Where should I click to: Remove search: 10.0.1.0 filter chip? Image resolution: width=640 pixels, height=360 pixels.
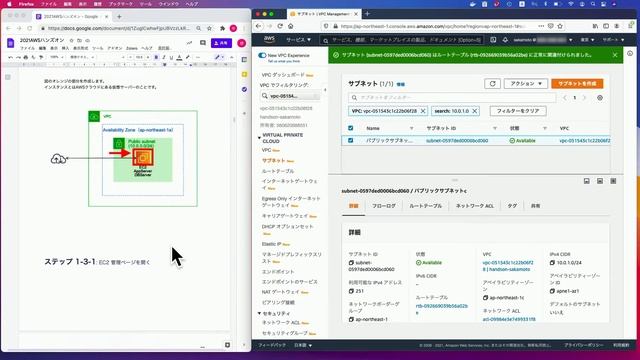point(474,111)
